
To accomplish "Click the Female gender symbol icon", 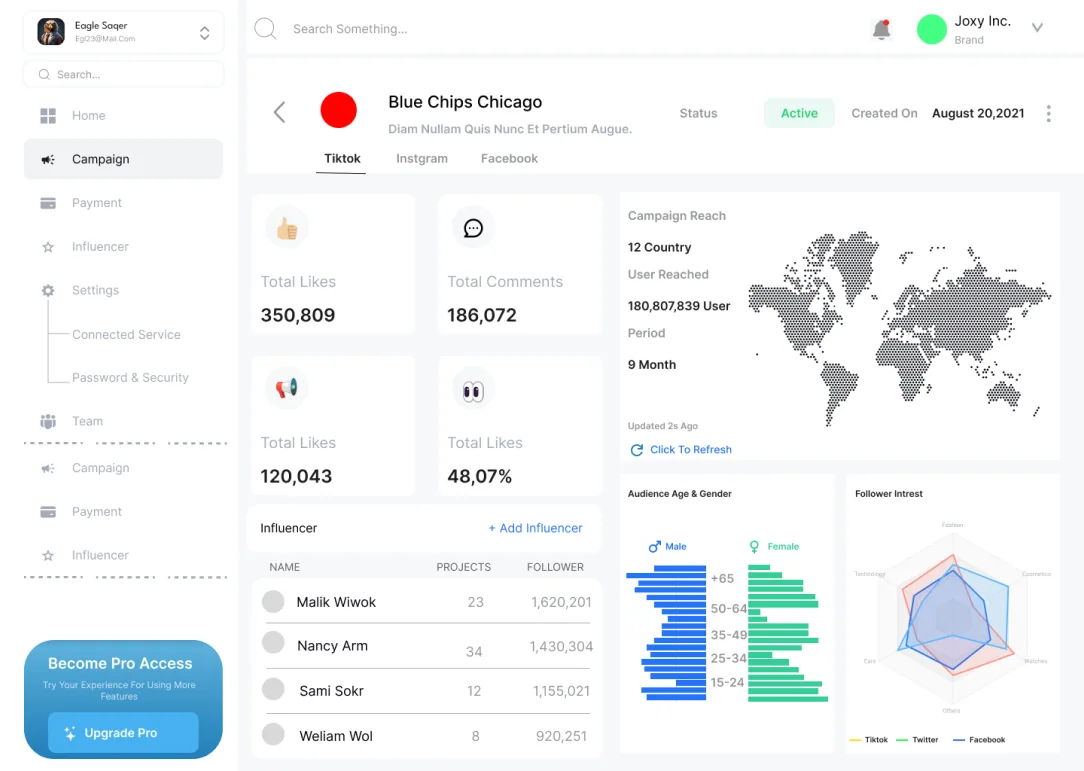I will [754, 546].
